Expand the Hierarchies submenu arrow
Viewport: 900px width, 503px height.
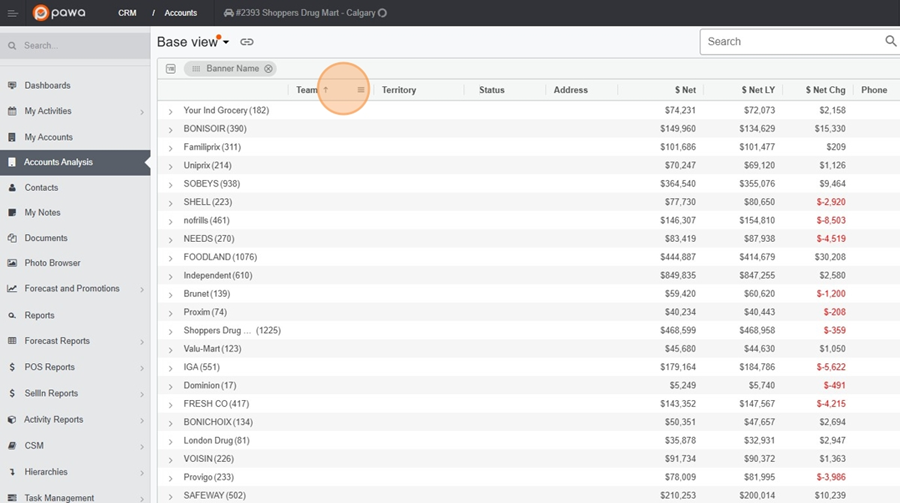142,473
